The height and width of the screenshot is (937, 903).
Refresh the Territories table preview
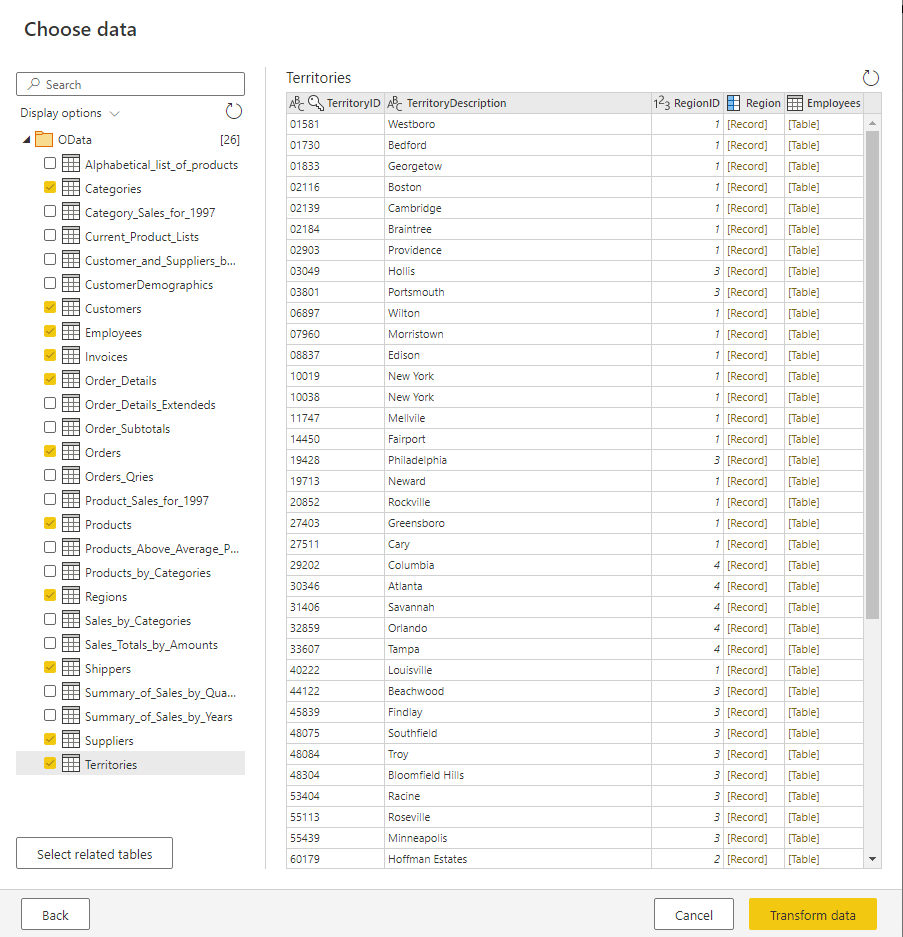click(870, 77)
